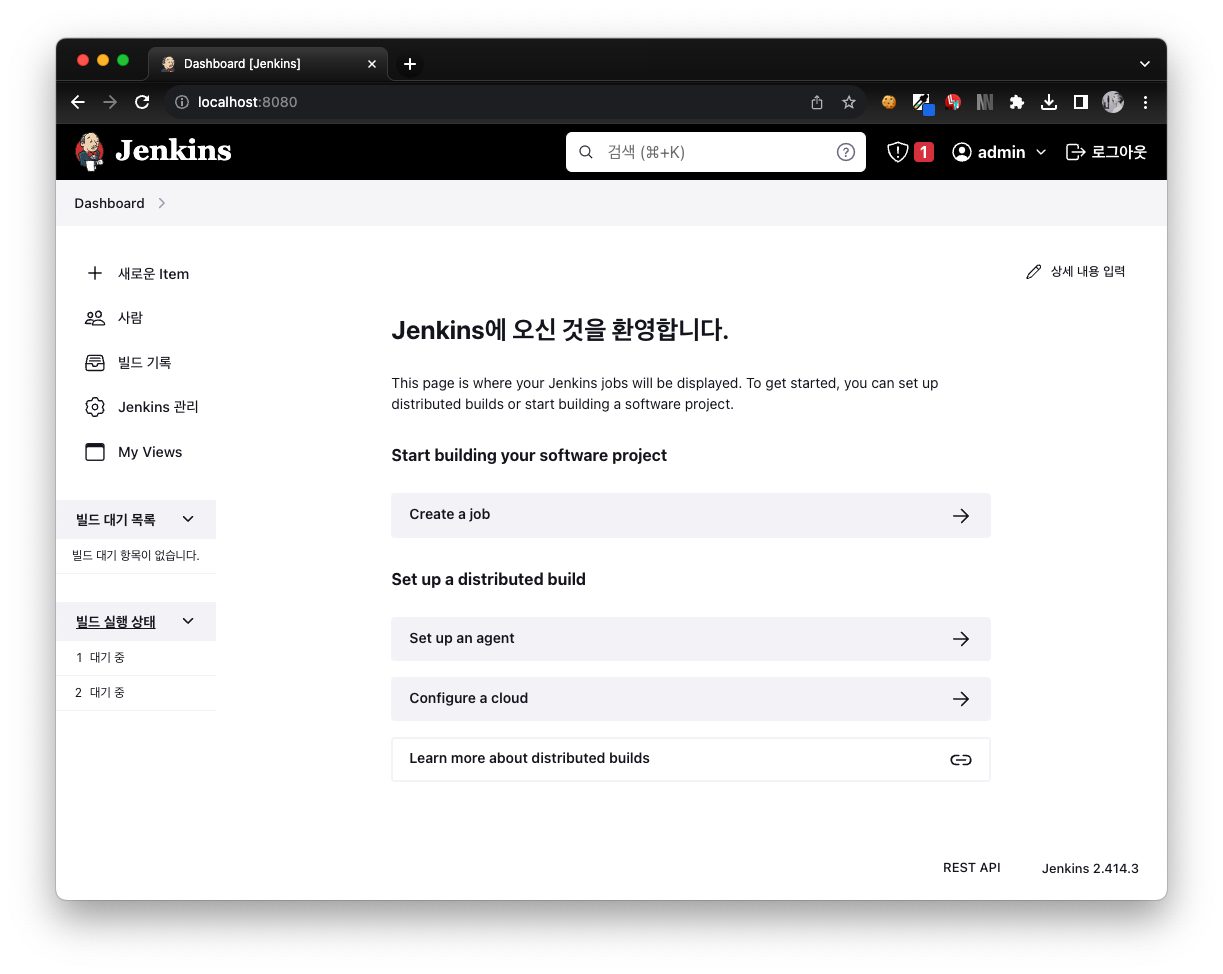Click browser forward arrow button

110,102
